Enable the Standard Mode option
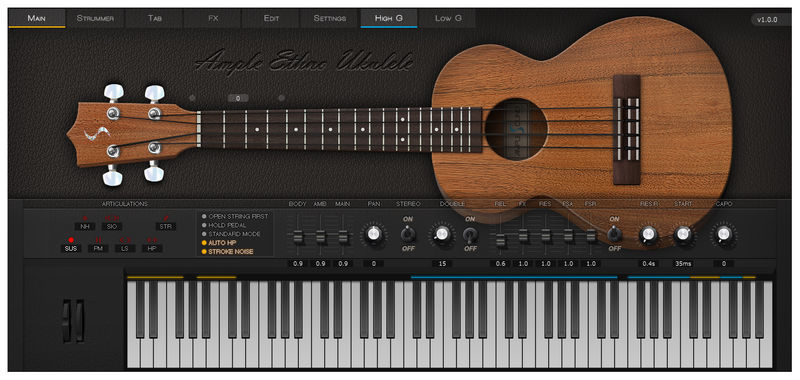Screen dimensions: 800x380 click(231, 234)
